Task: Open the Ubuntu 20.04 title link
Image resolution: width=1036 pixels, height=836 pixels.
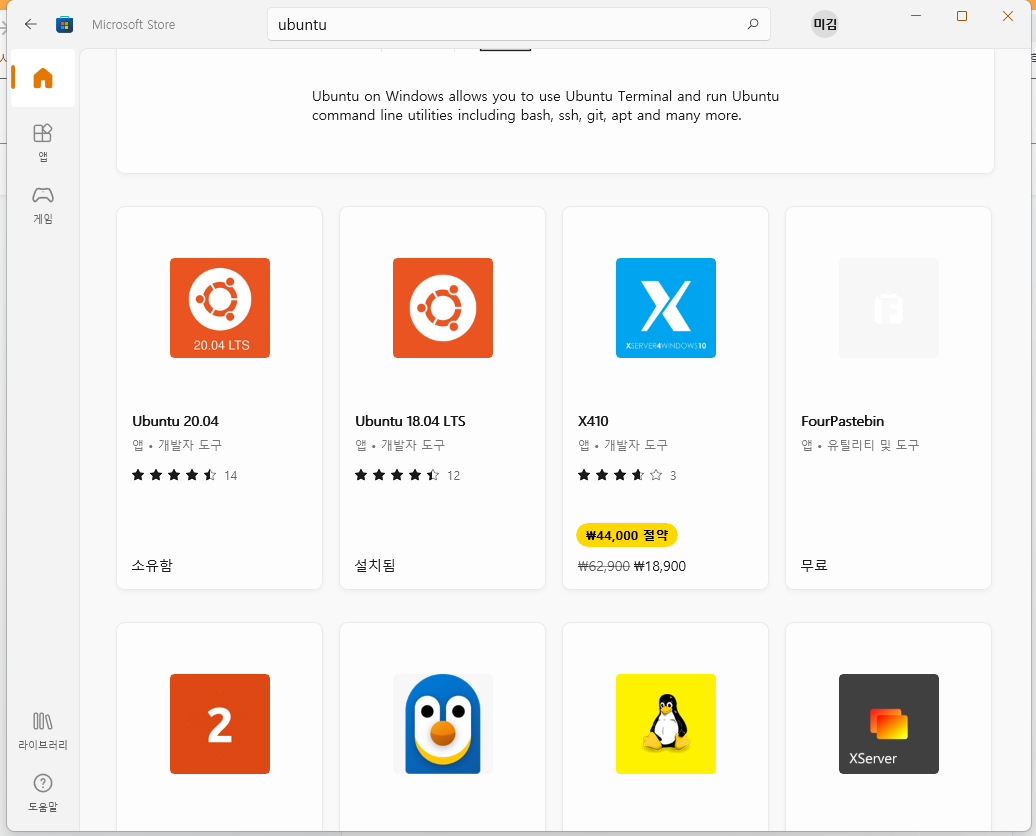Action: coord(175,421)
